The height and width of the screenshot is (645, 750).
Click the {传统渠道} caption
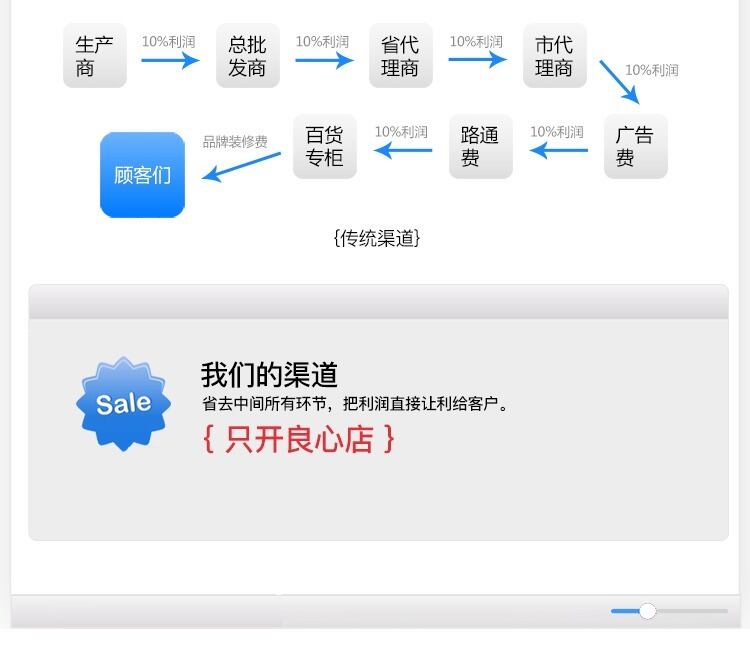click(x=377, y=238)
